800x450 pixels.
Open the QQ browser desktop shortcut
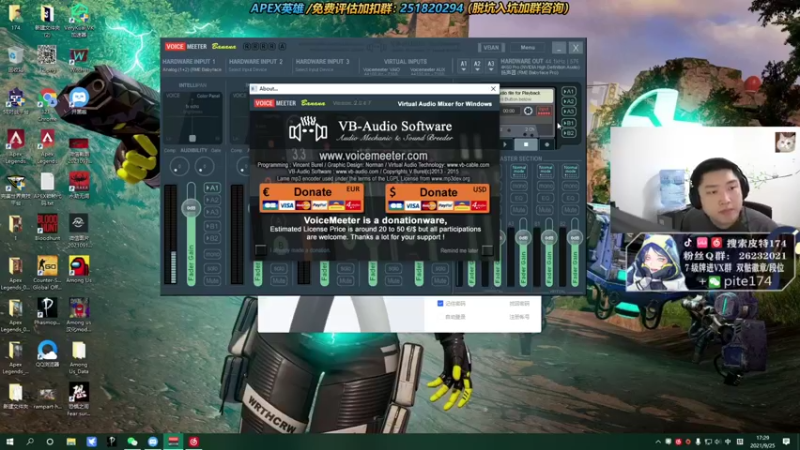47,351
